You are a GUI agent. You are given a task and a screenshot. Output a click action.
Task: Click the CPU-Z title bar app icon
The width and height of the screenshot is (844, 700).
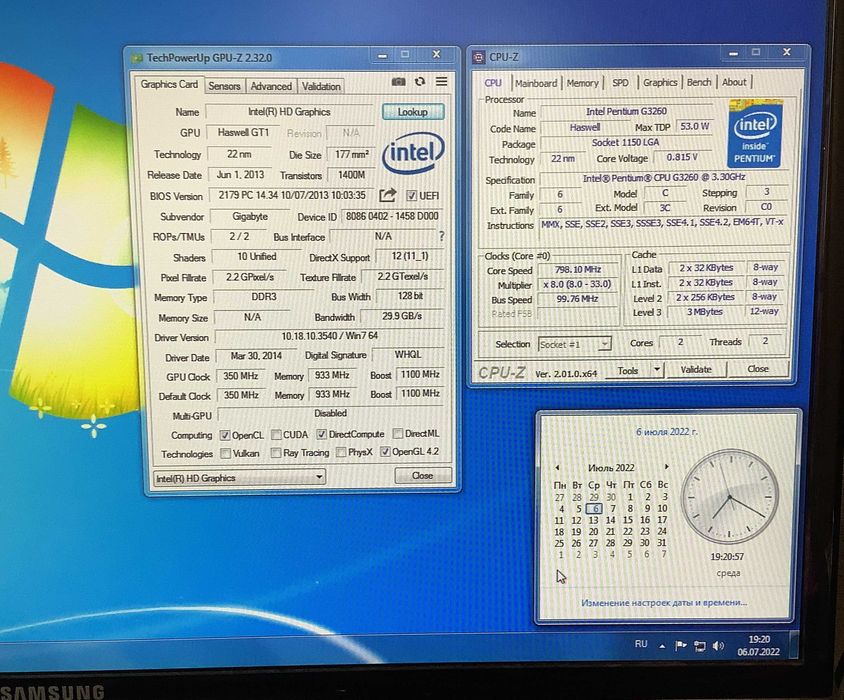click(x=478, y=57)
